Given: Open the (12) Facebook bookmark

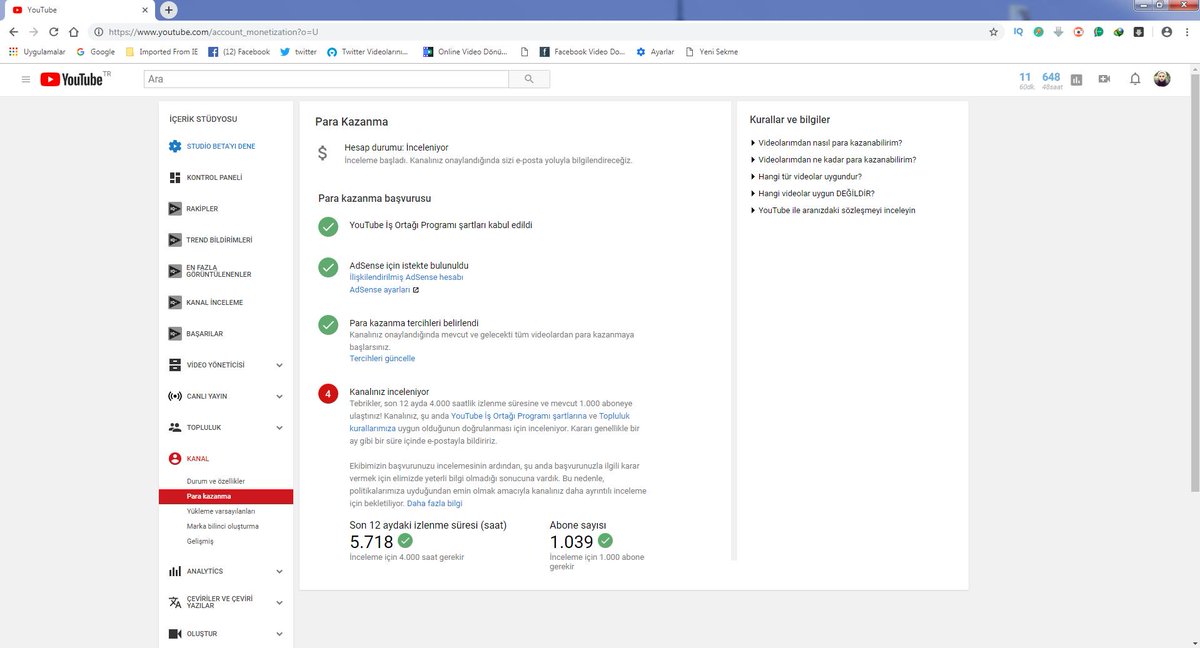Looking at the screenshot, I should (x=239, y=52).
